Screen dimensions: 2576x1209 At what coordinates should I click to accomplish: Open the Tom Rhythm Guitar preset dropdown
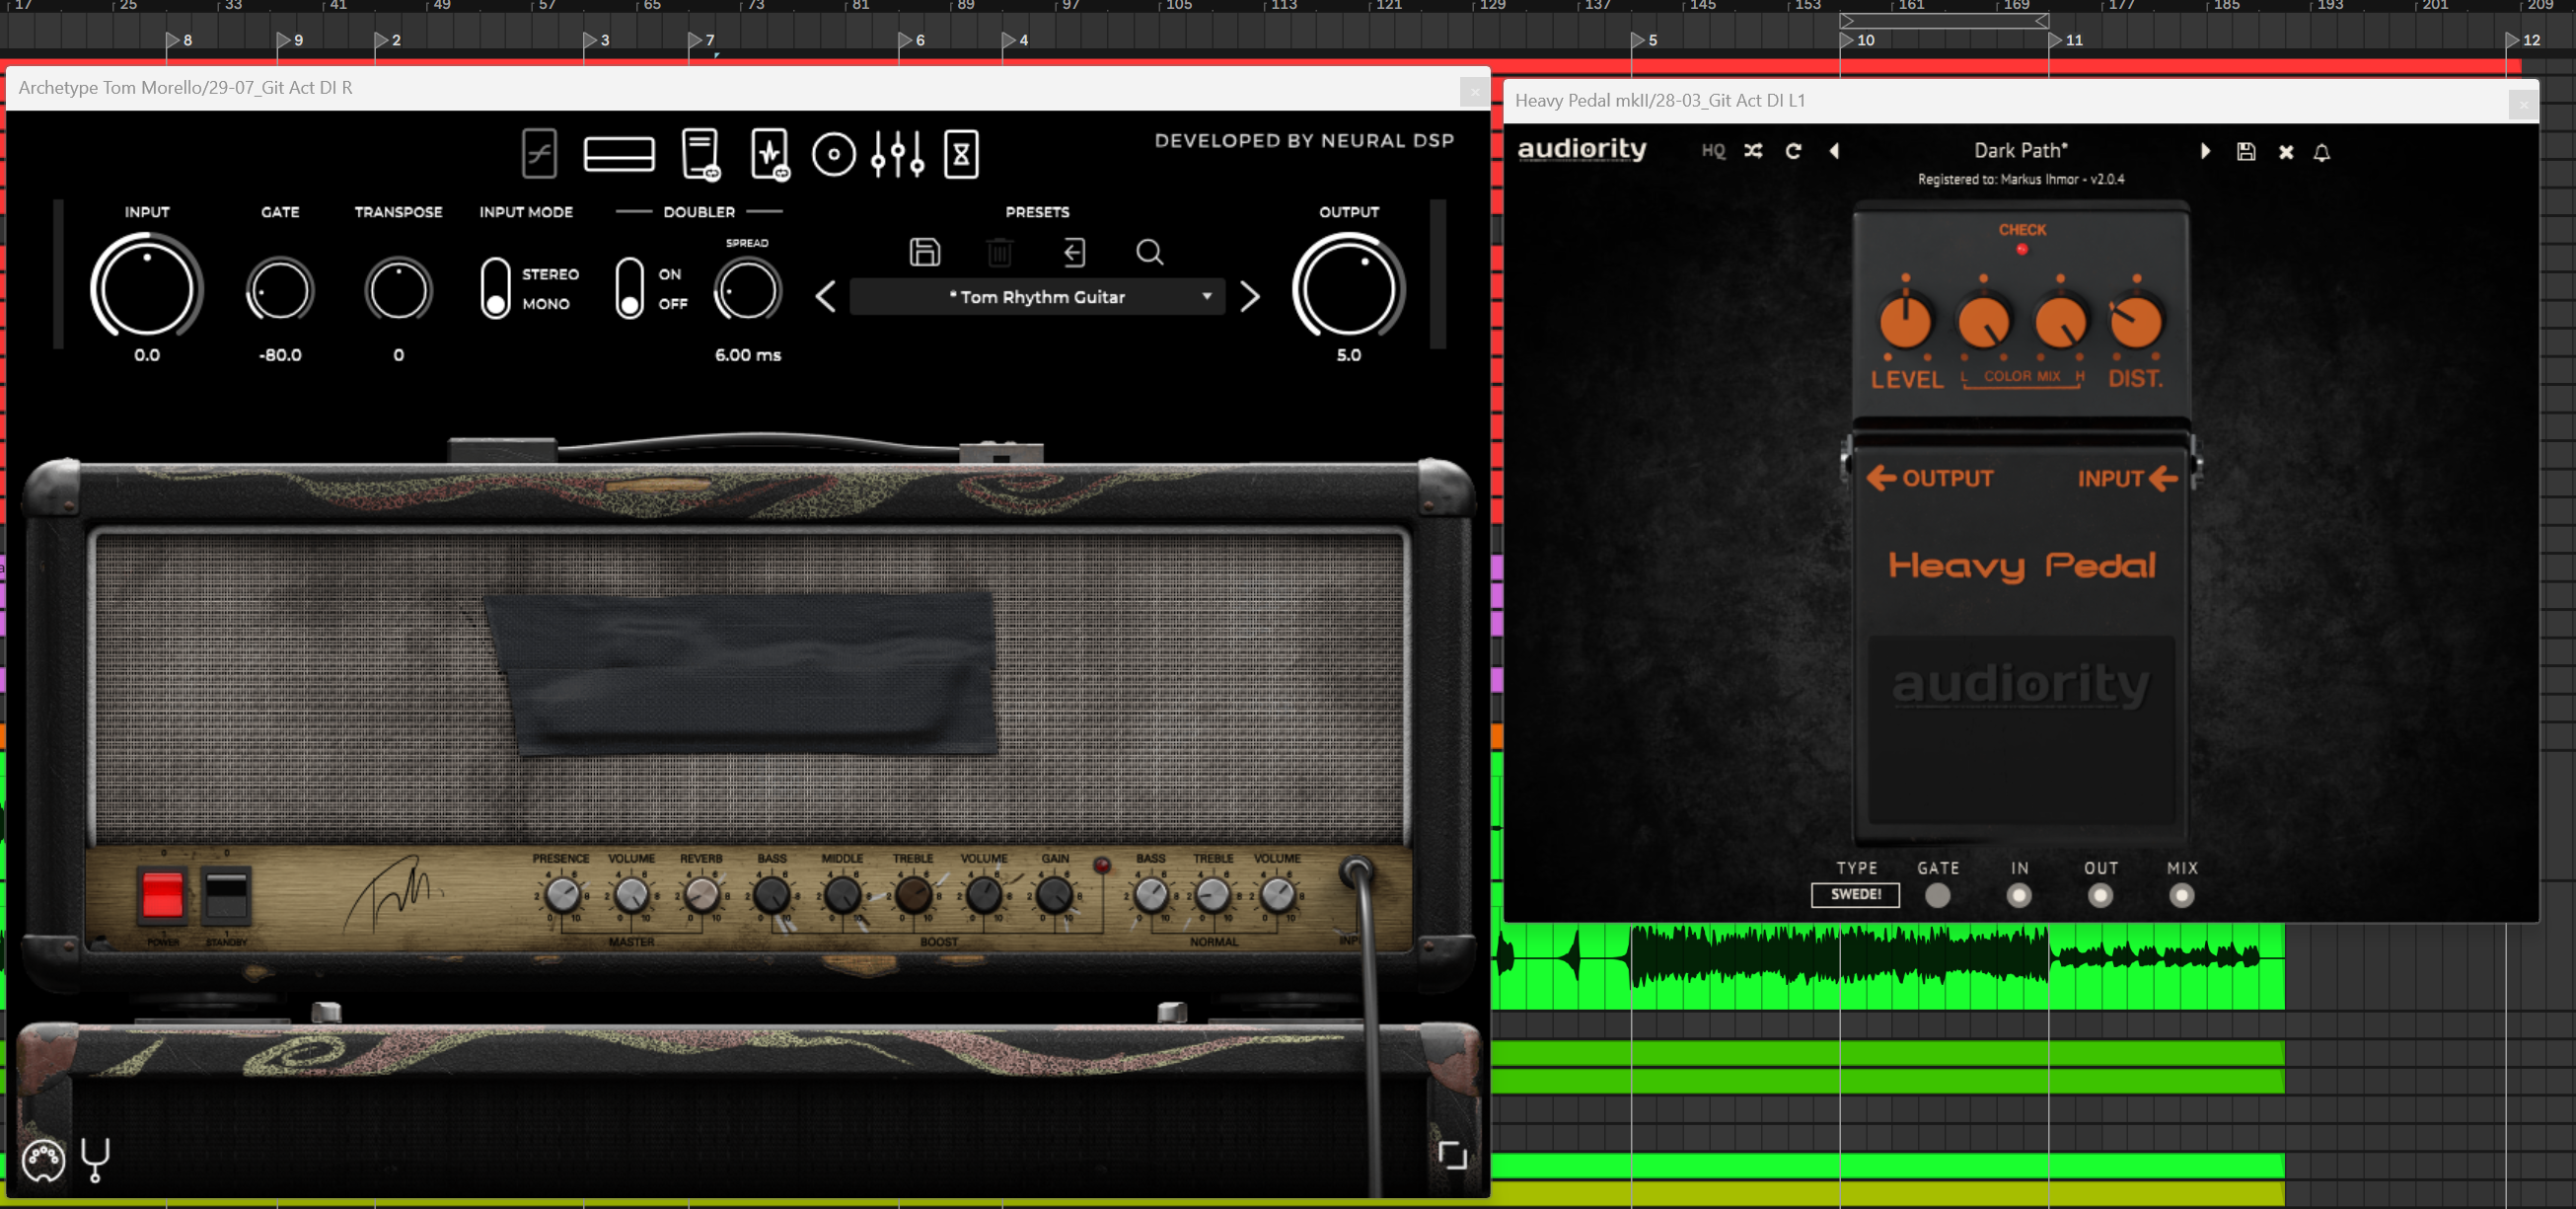pos(1037,297)
